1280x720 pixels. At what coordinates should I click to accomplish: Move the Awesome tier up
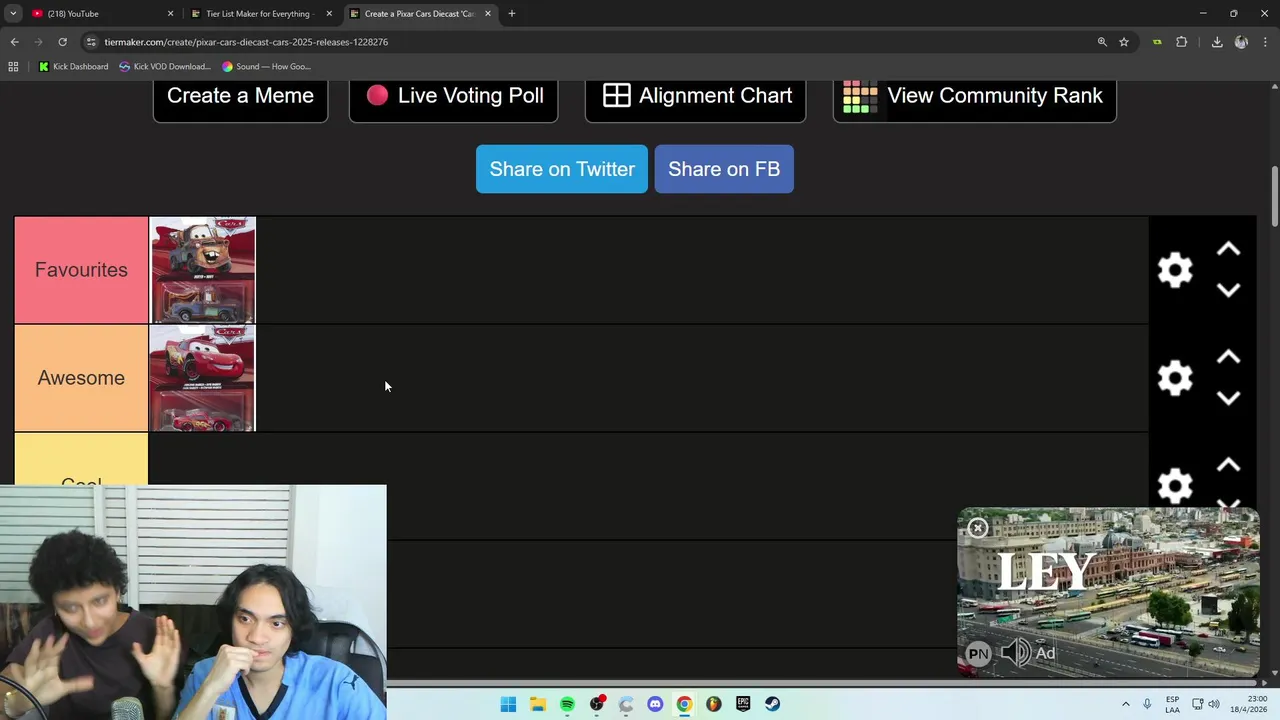pyautogui.click(x=1228, y=358)
